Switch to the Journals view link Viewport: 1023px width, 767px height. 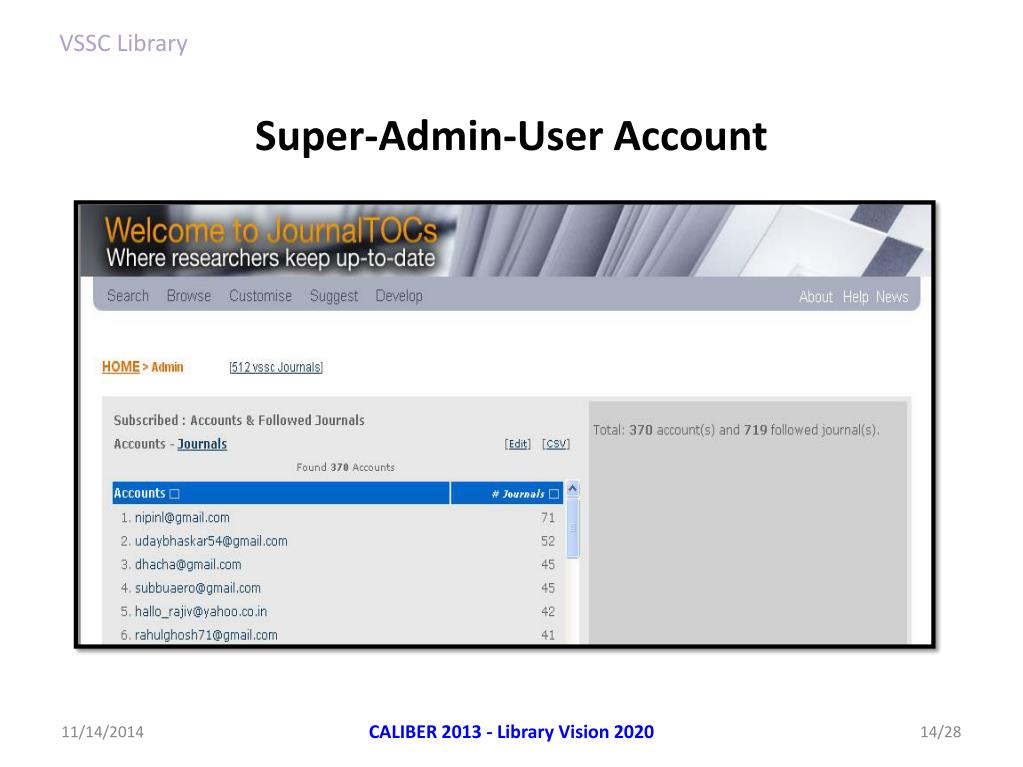pos(202,444)
